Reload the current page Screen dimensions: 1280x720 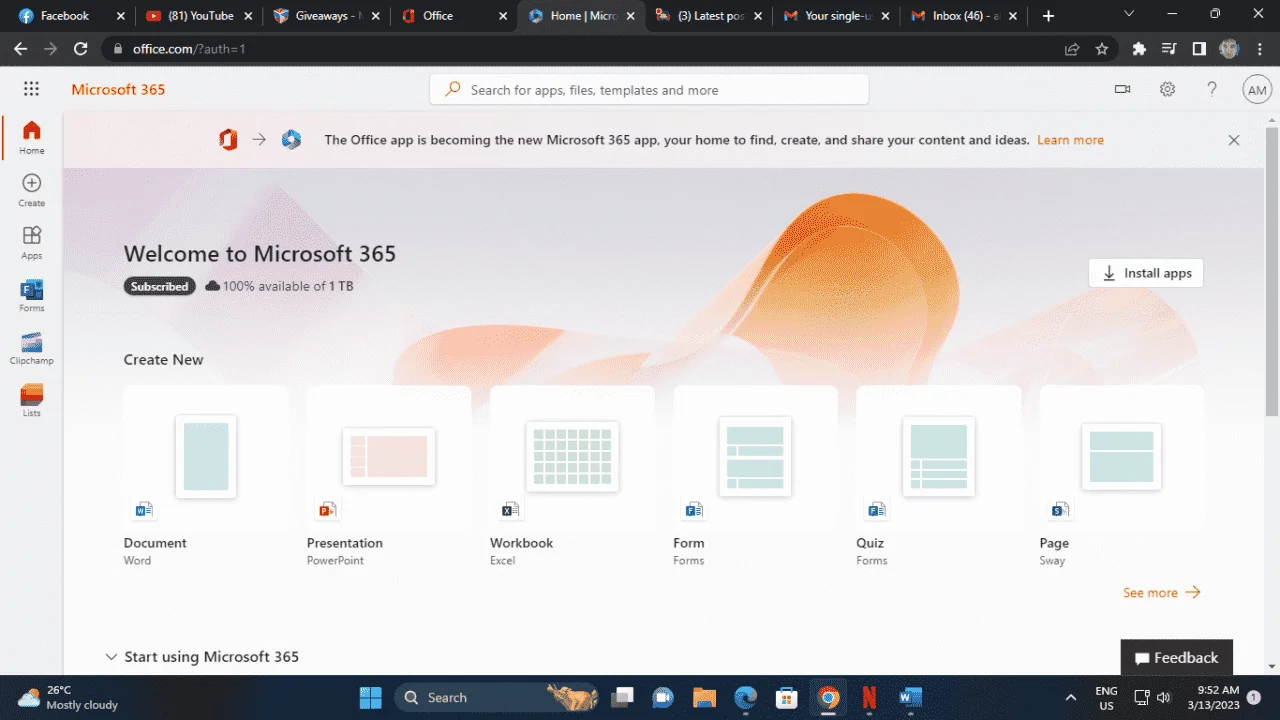[x=81, y=49]
